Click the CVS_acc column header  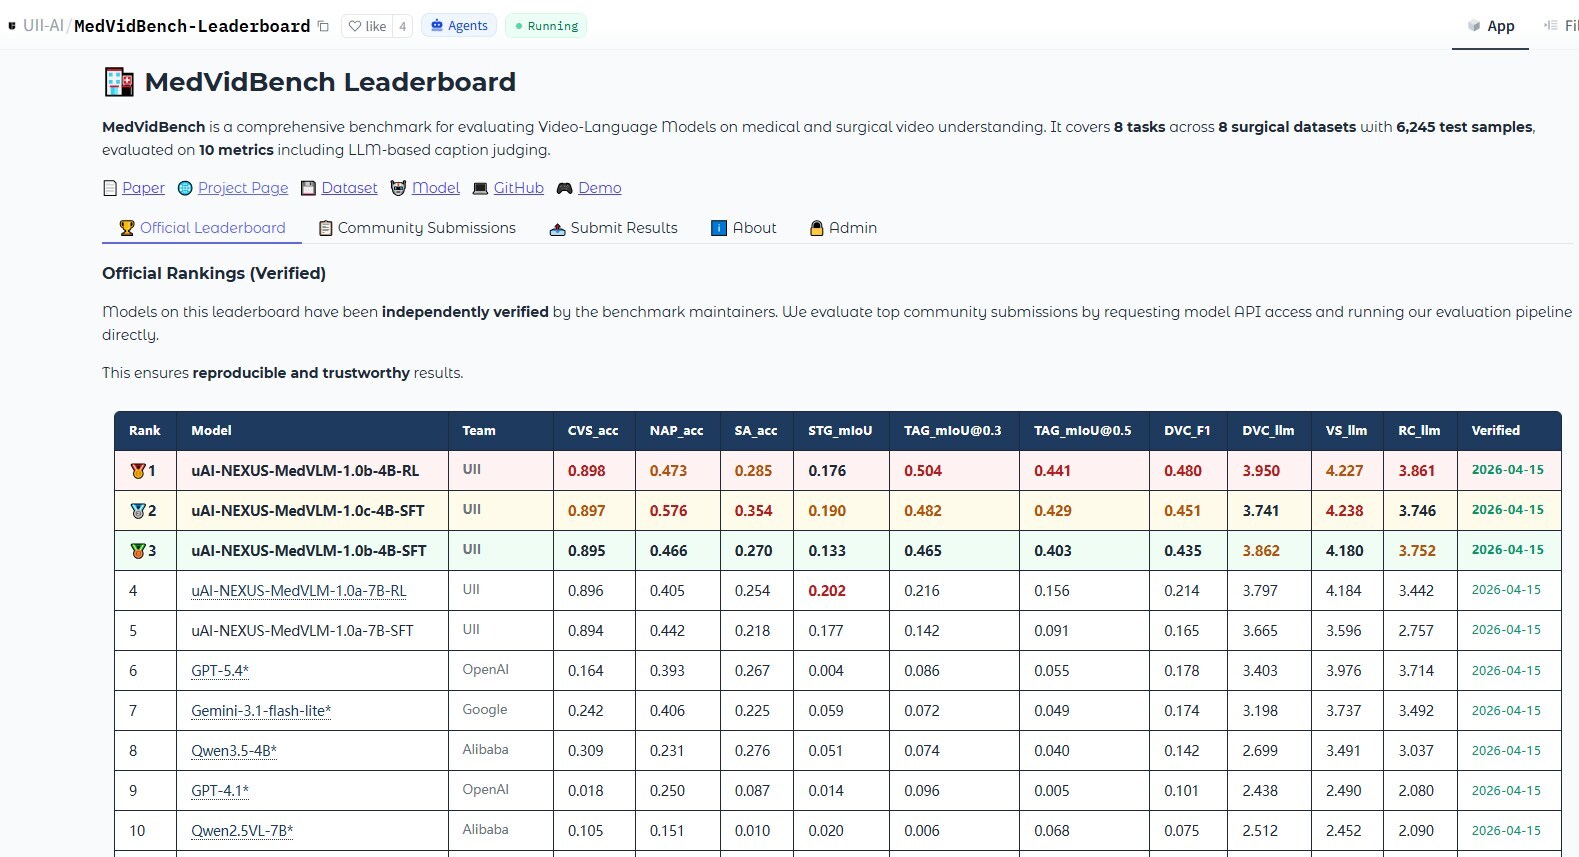(x=593, y=431)
